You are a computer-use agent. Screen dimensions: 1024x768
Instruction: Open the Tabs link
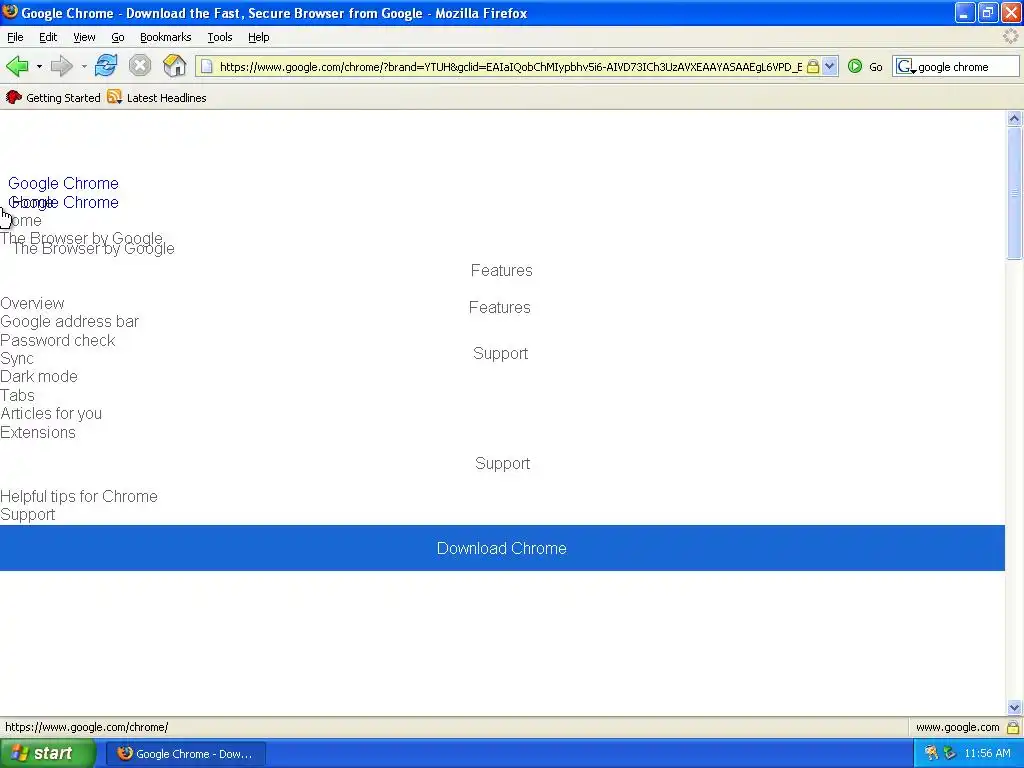(17, 395)
